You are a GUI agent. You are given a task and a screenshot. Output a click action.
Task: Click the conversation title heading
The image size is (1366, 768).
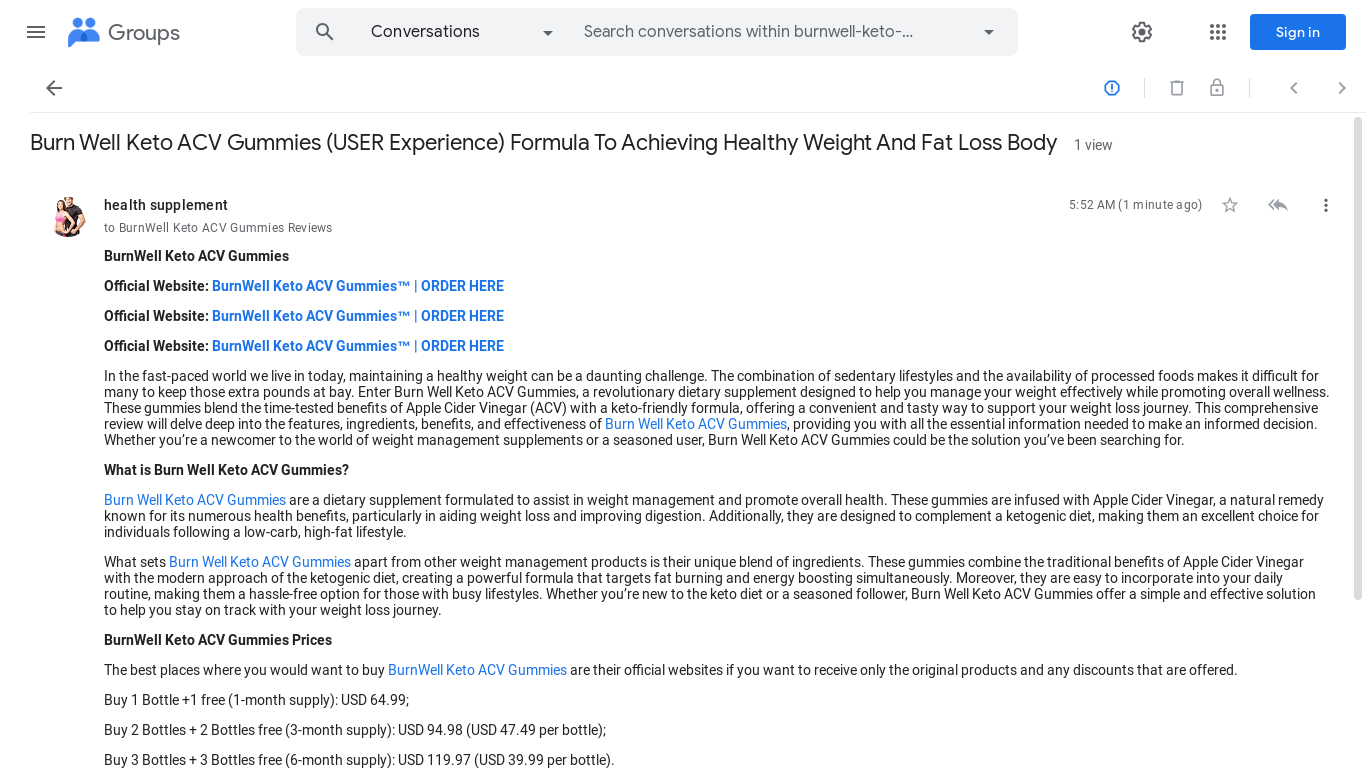pos(543,143)
